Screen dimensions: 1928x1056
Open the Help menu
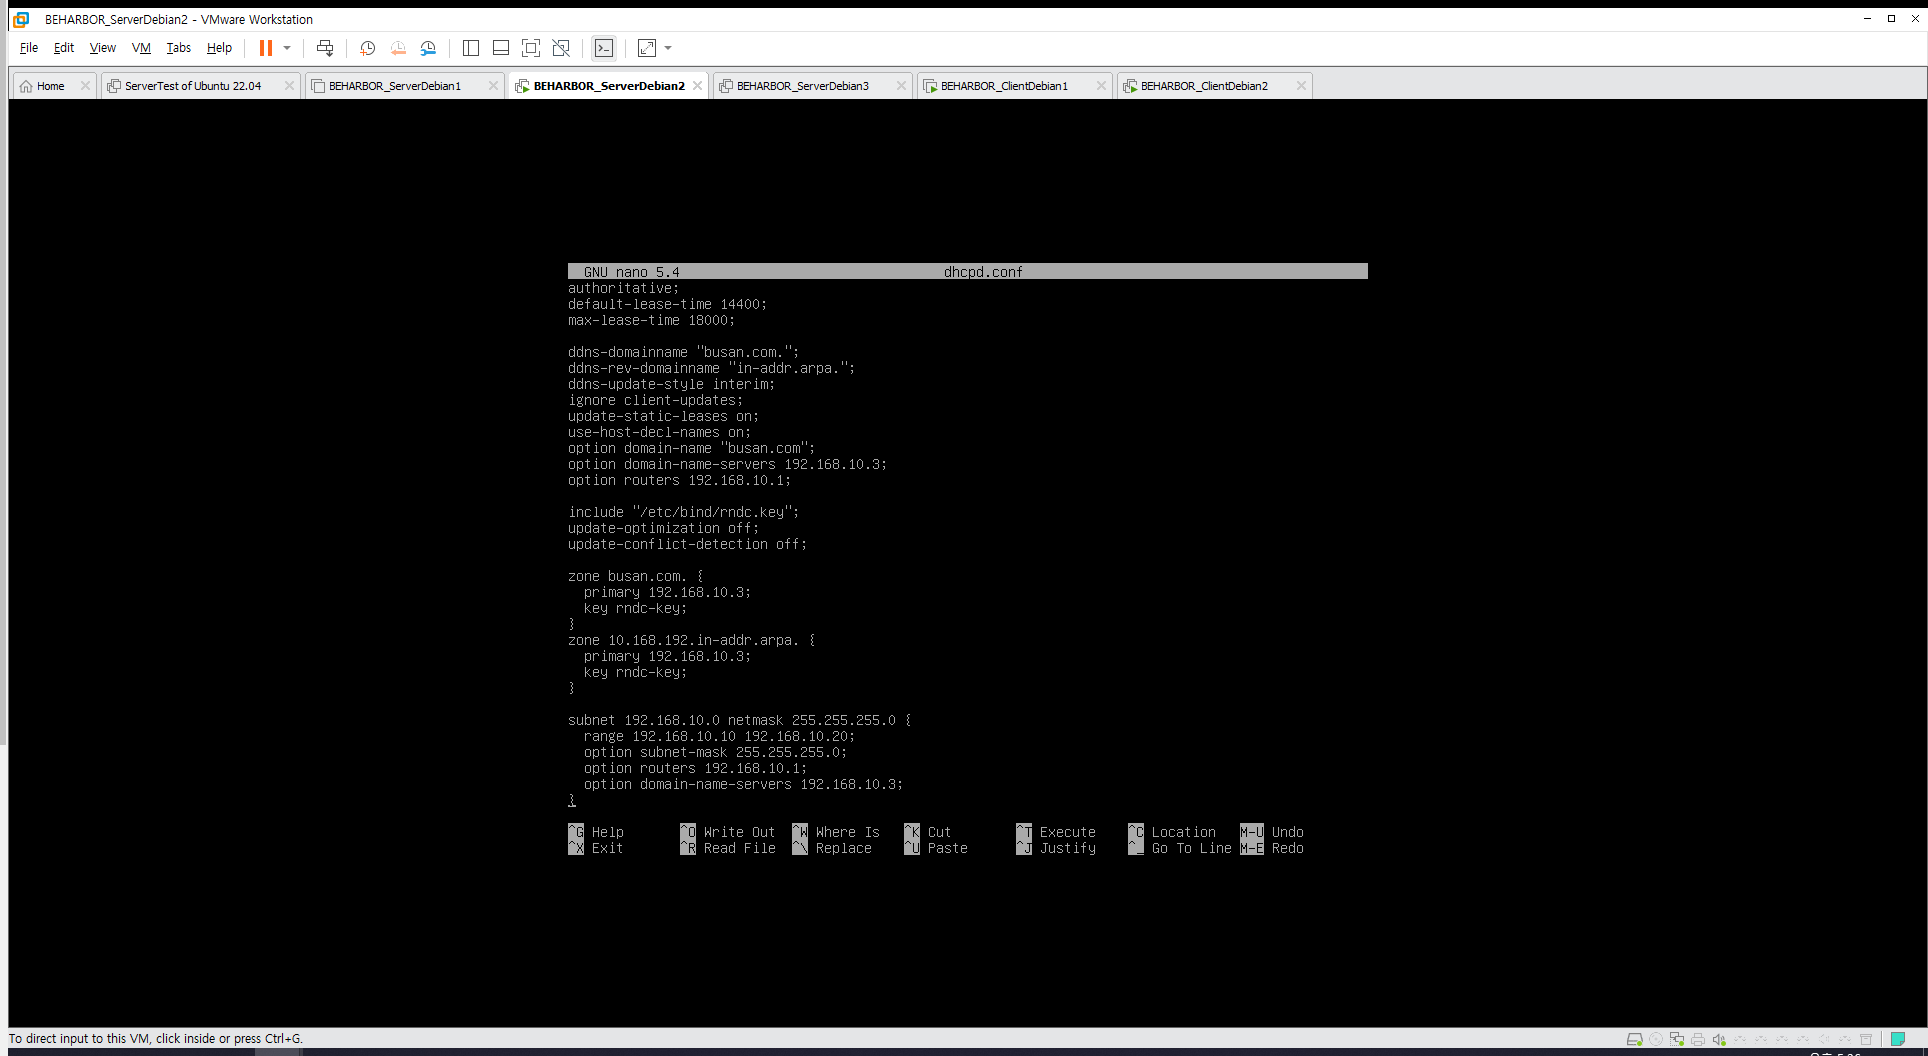pyautogui.click(x=219, y=48)
